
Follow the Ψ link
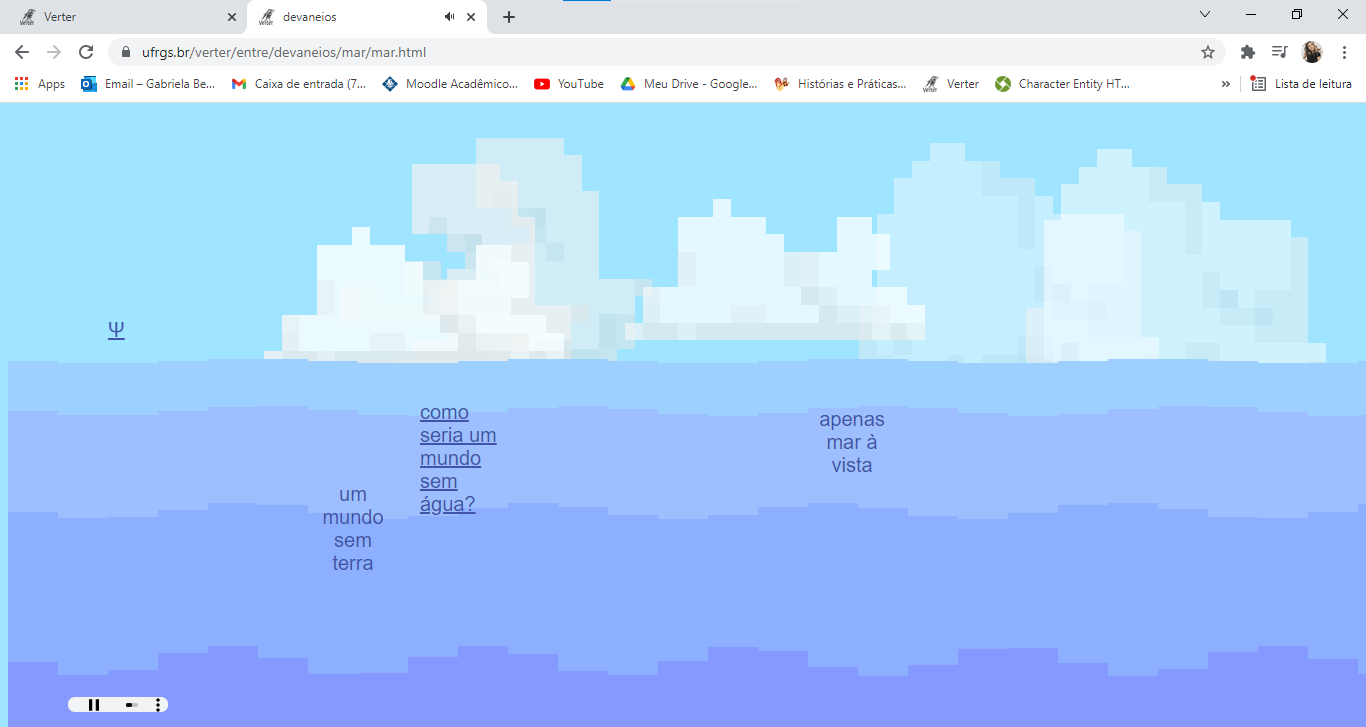(x=116, y=330)
